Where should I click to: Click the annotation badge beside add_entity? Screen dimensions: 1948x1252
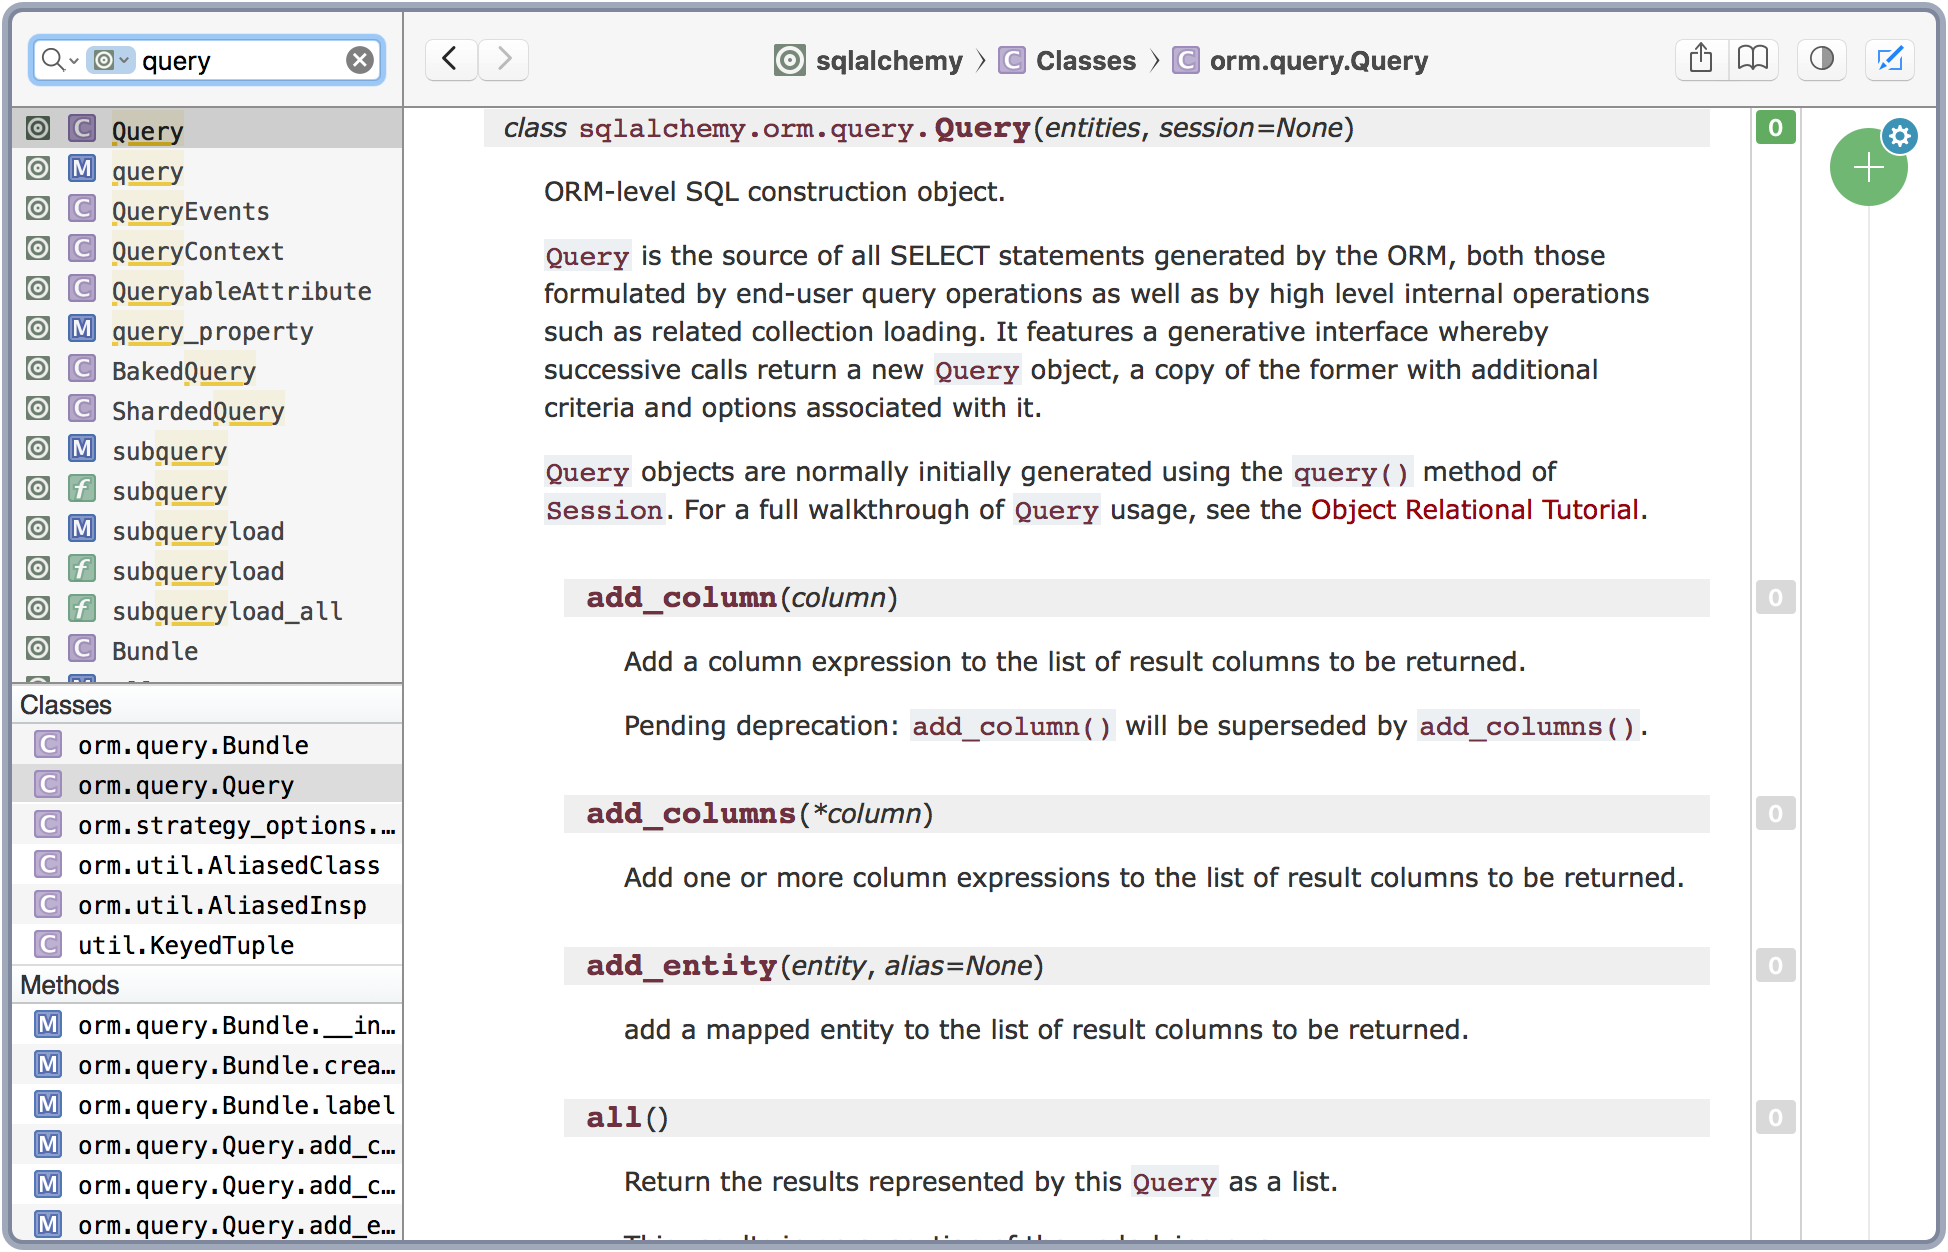click(1775, 965)
